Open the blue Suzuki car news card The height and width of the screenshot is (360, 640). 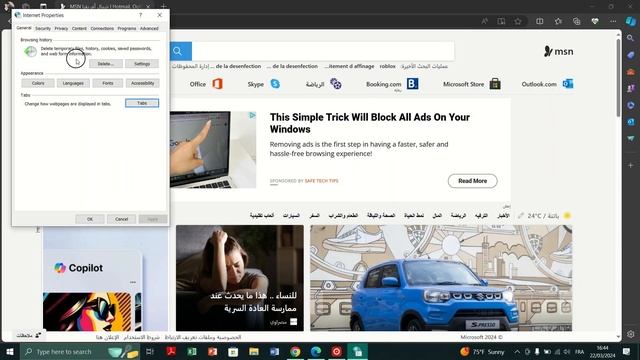[441, 278]
